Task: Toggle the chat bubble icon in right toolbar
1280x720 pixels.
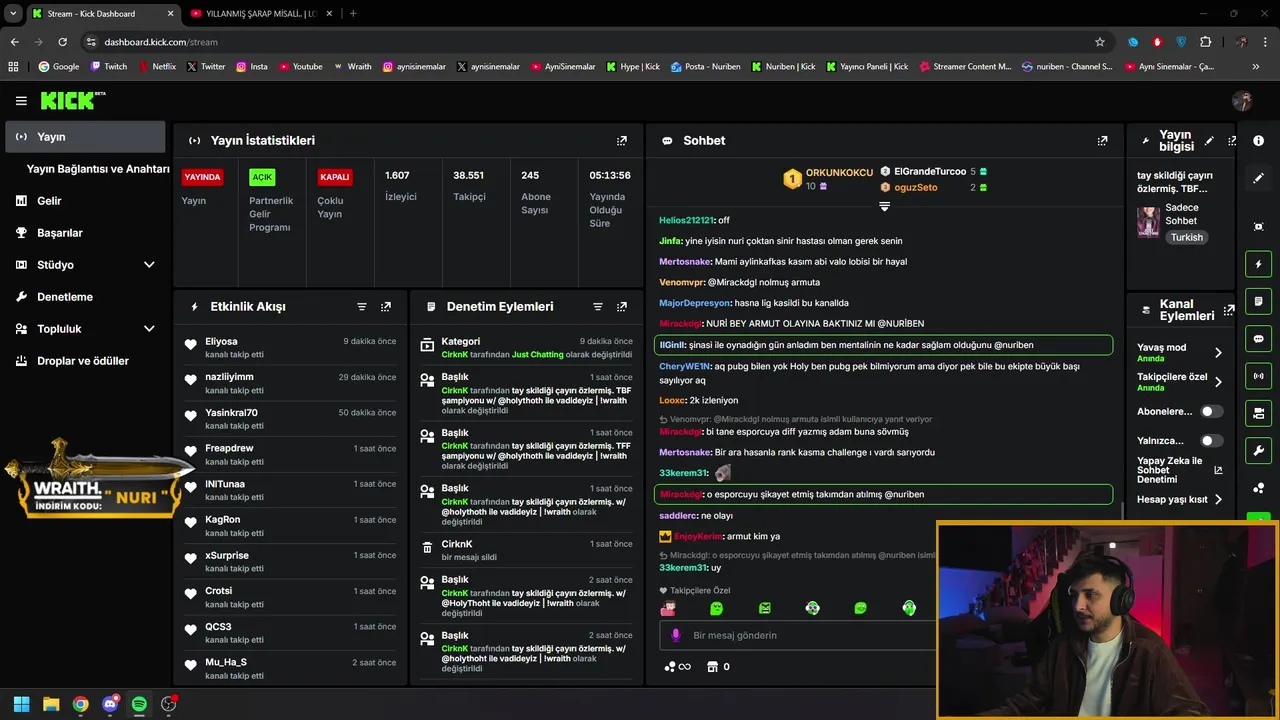Action: tap(1259, 338)
